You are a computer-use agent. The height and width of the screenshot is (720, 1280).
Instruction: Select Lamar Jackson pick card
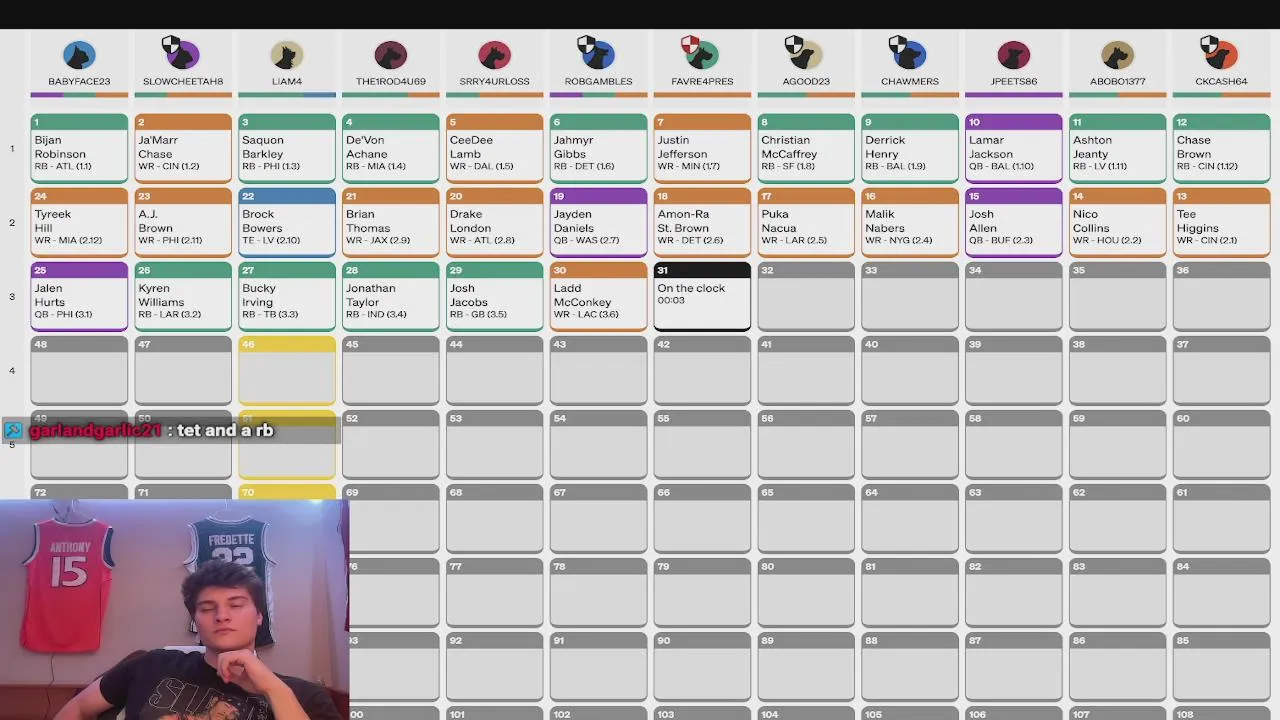pyautogui.click(x=1014, y=148)
